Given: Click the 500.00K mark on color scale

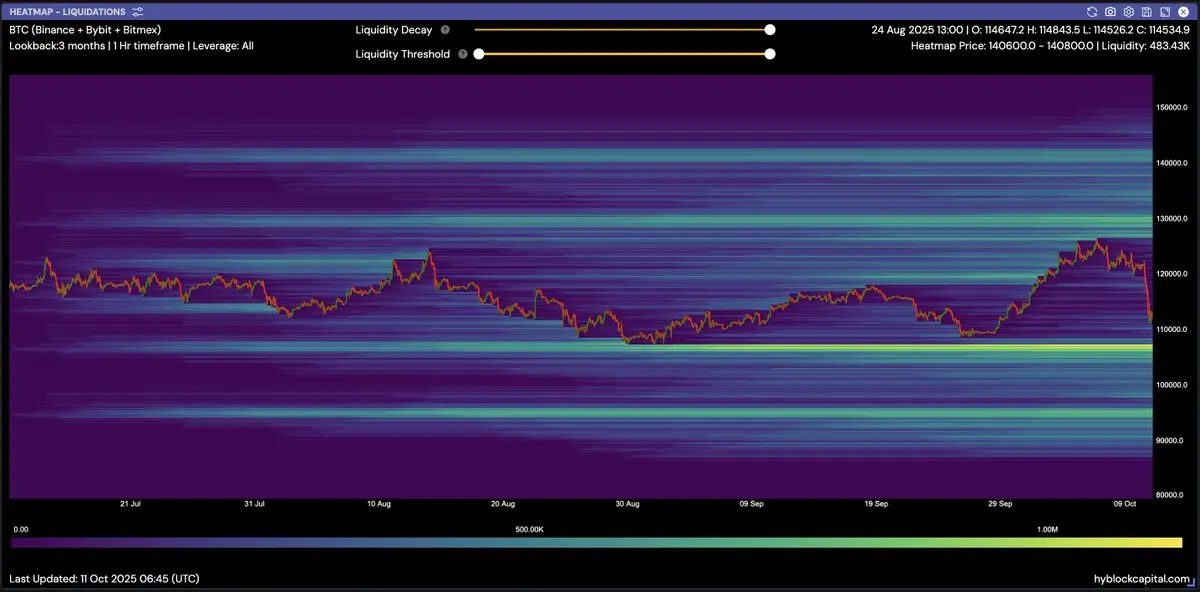Looking at the screenshot, I should [530, 529].
